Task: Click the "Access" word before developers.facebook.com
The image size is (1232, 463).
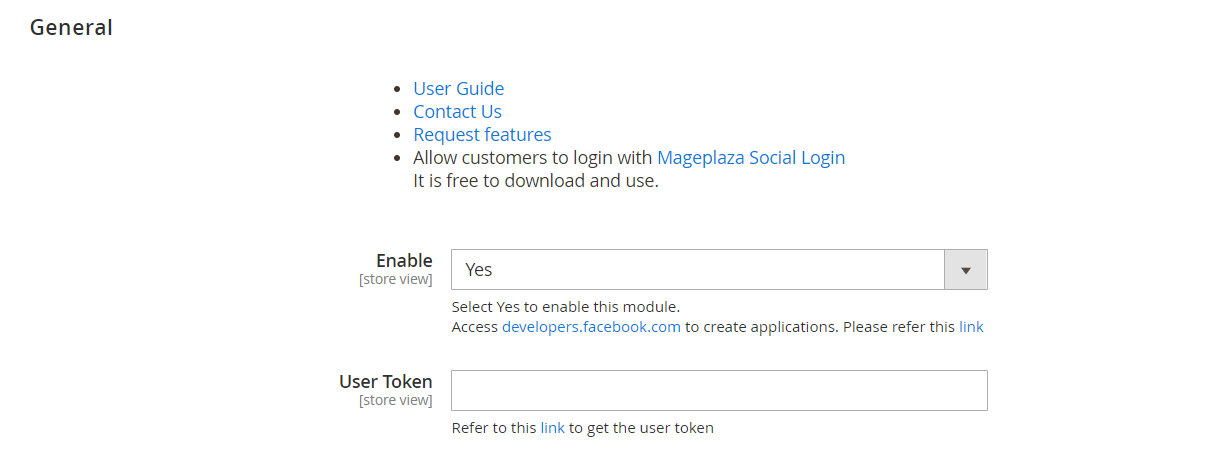Action: coord(474,327)
